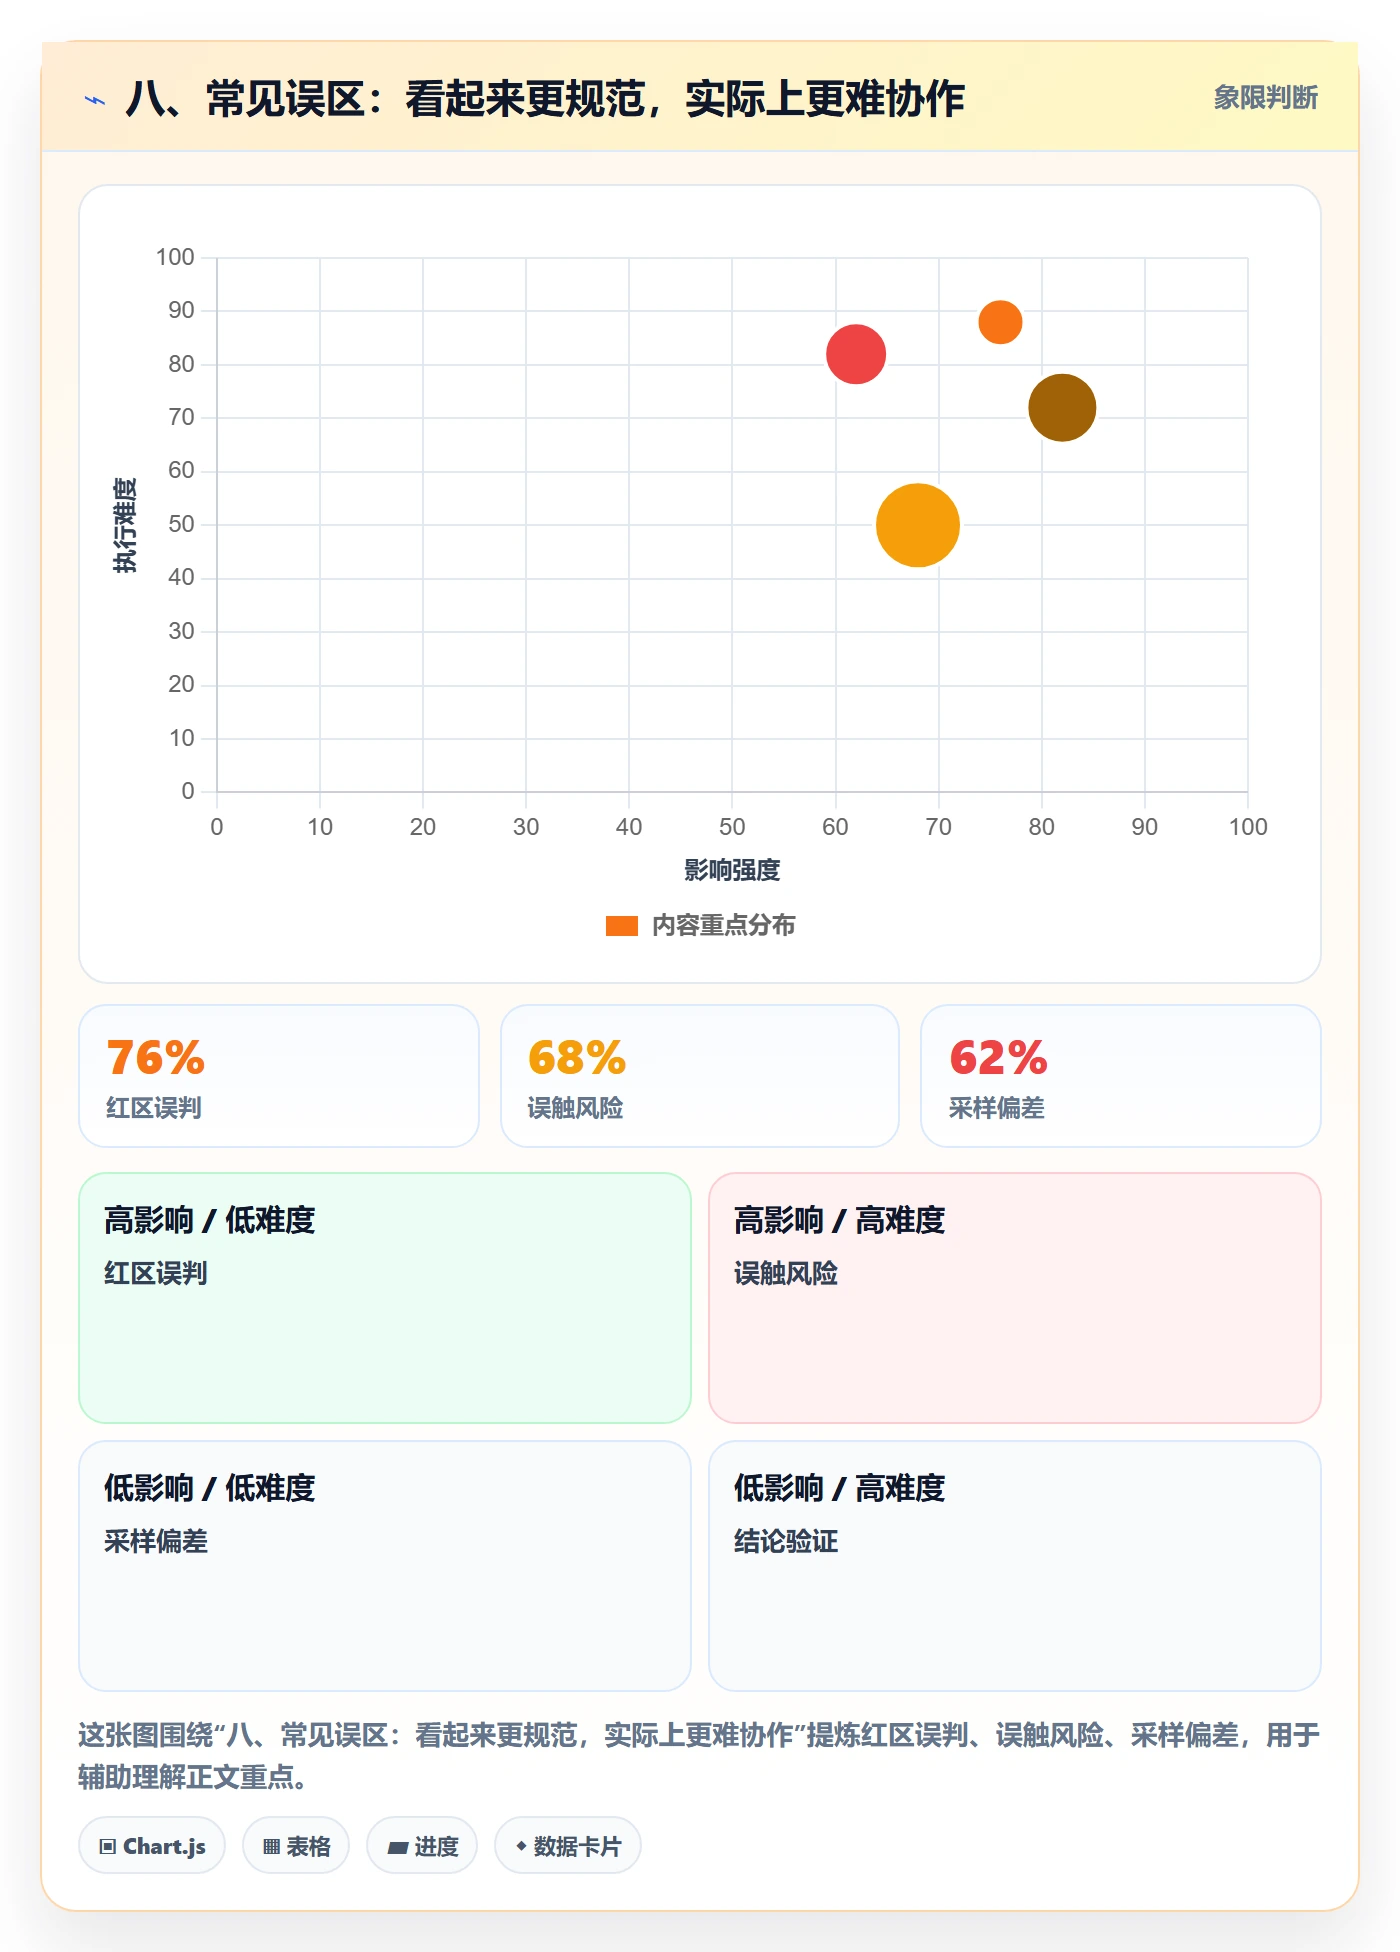Image resolution: width=1400 pixels, height=1952 pixels.
Task: Select the 76% 红区误判 stat card
Action: click(279, 1076)
